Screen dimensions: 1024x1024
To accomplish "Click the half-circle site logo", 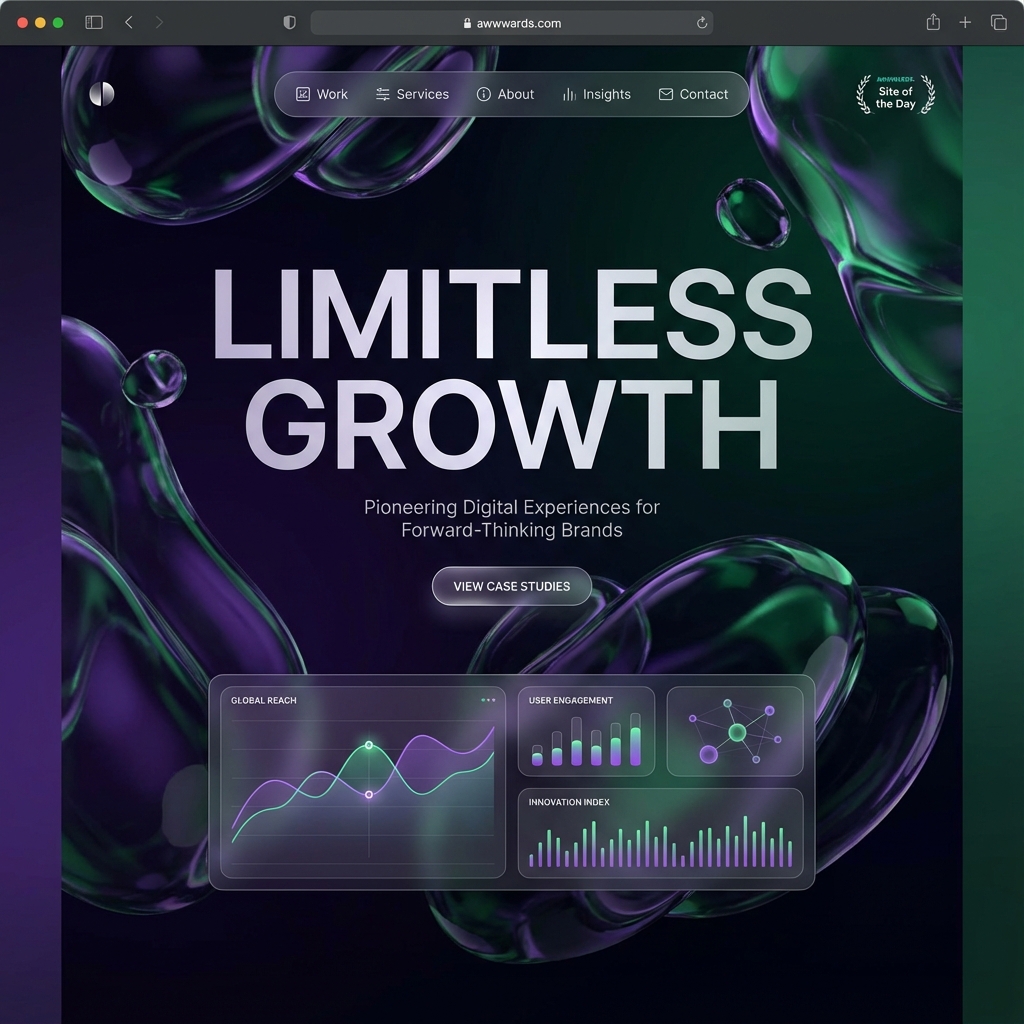I will coord(102,94).
